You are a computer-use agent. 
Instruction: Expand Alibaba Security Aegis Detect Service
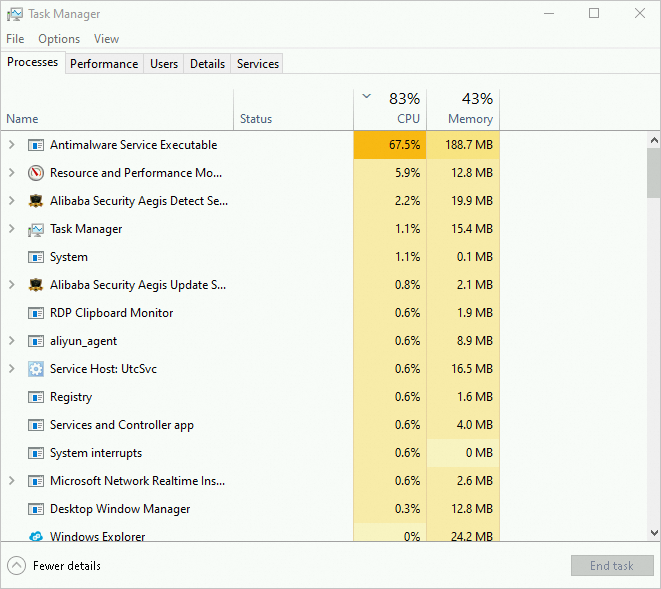point(12,201)
